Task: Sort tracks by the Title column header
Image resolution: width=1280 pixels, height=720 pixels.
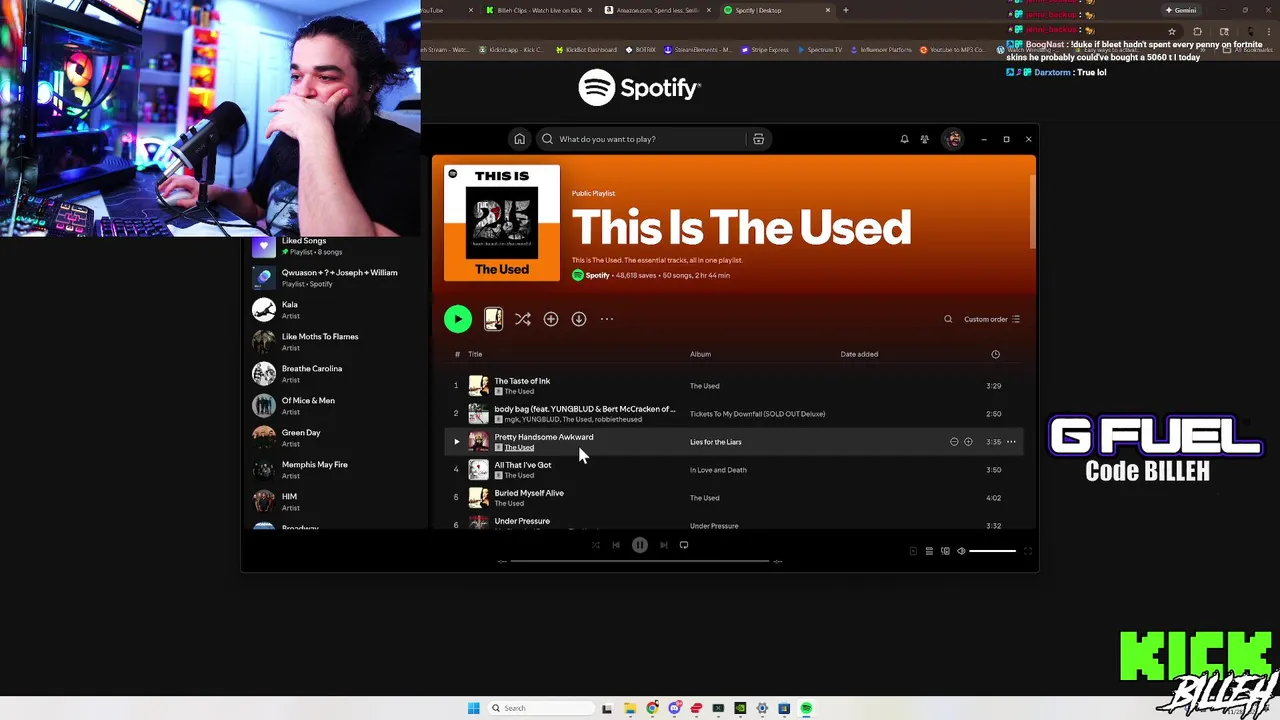Action: click(475, 354)
